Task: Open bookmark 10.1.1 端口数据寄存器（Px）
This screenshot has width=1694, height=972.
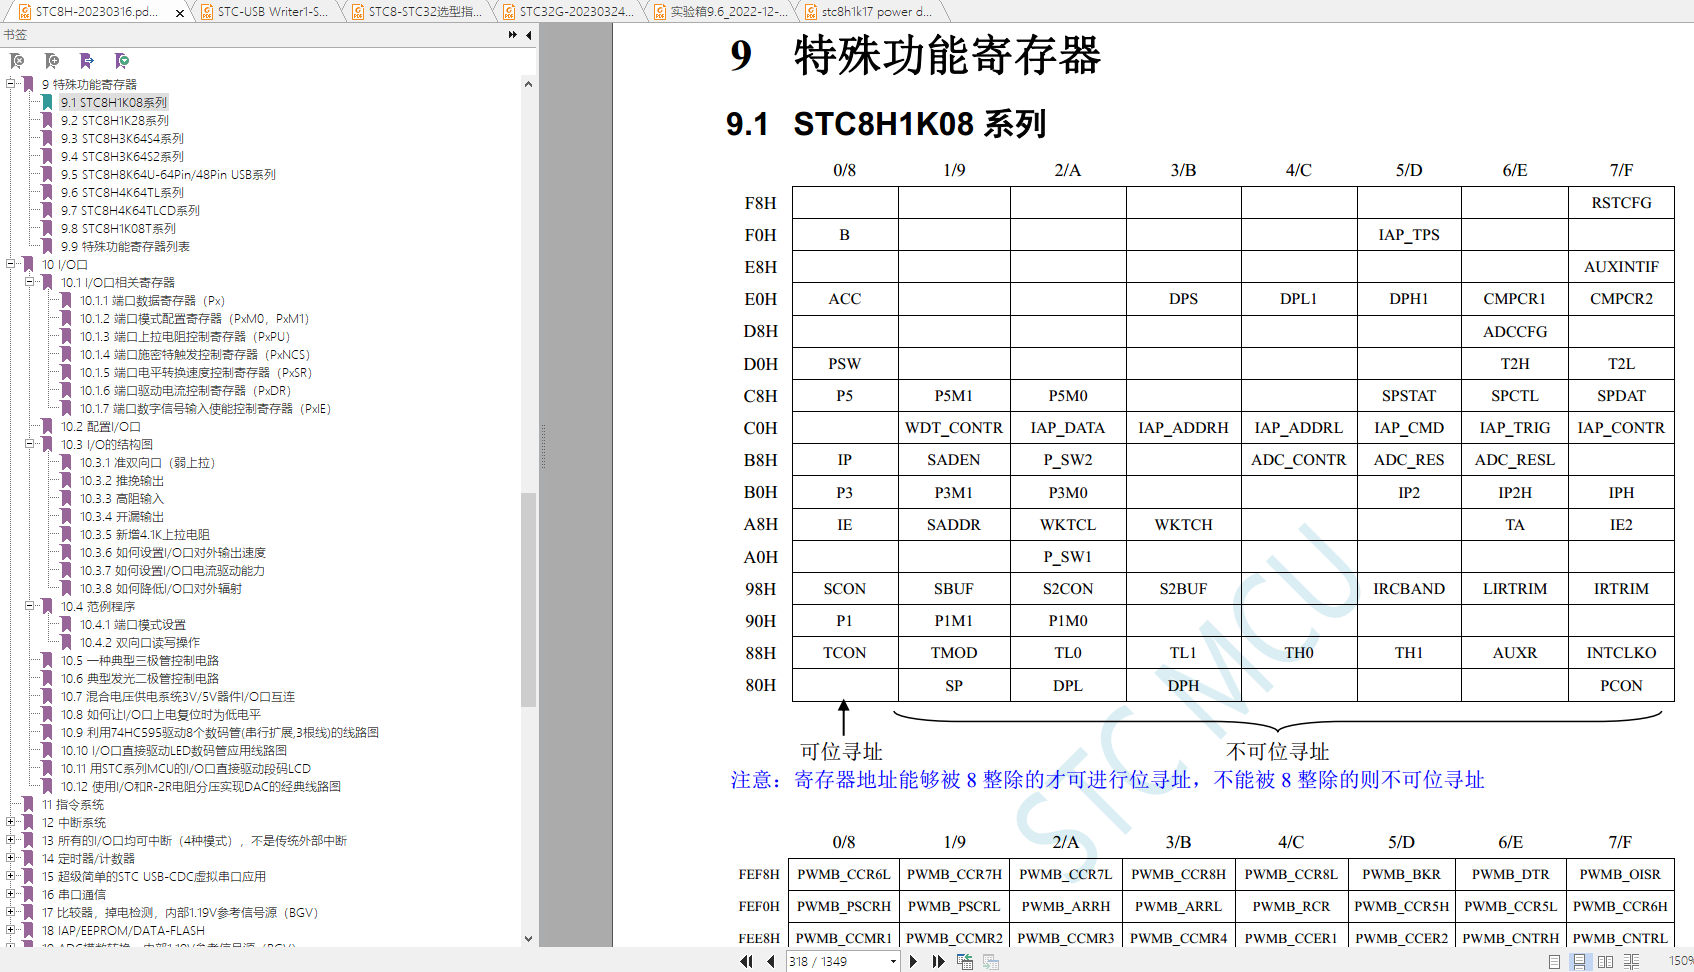Action: [x=153, y=300]
